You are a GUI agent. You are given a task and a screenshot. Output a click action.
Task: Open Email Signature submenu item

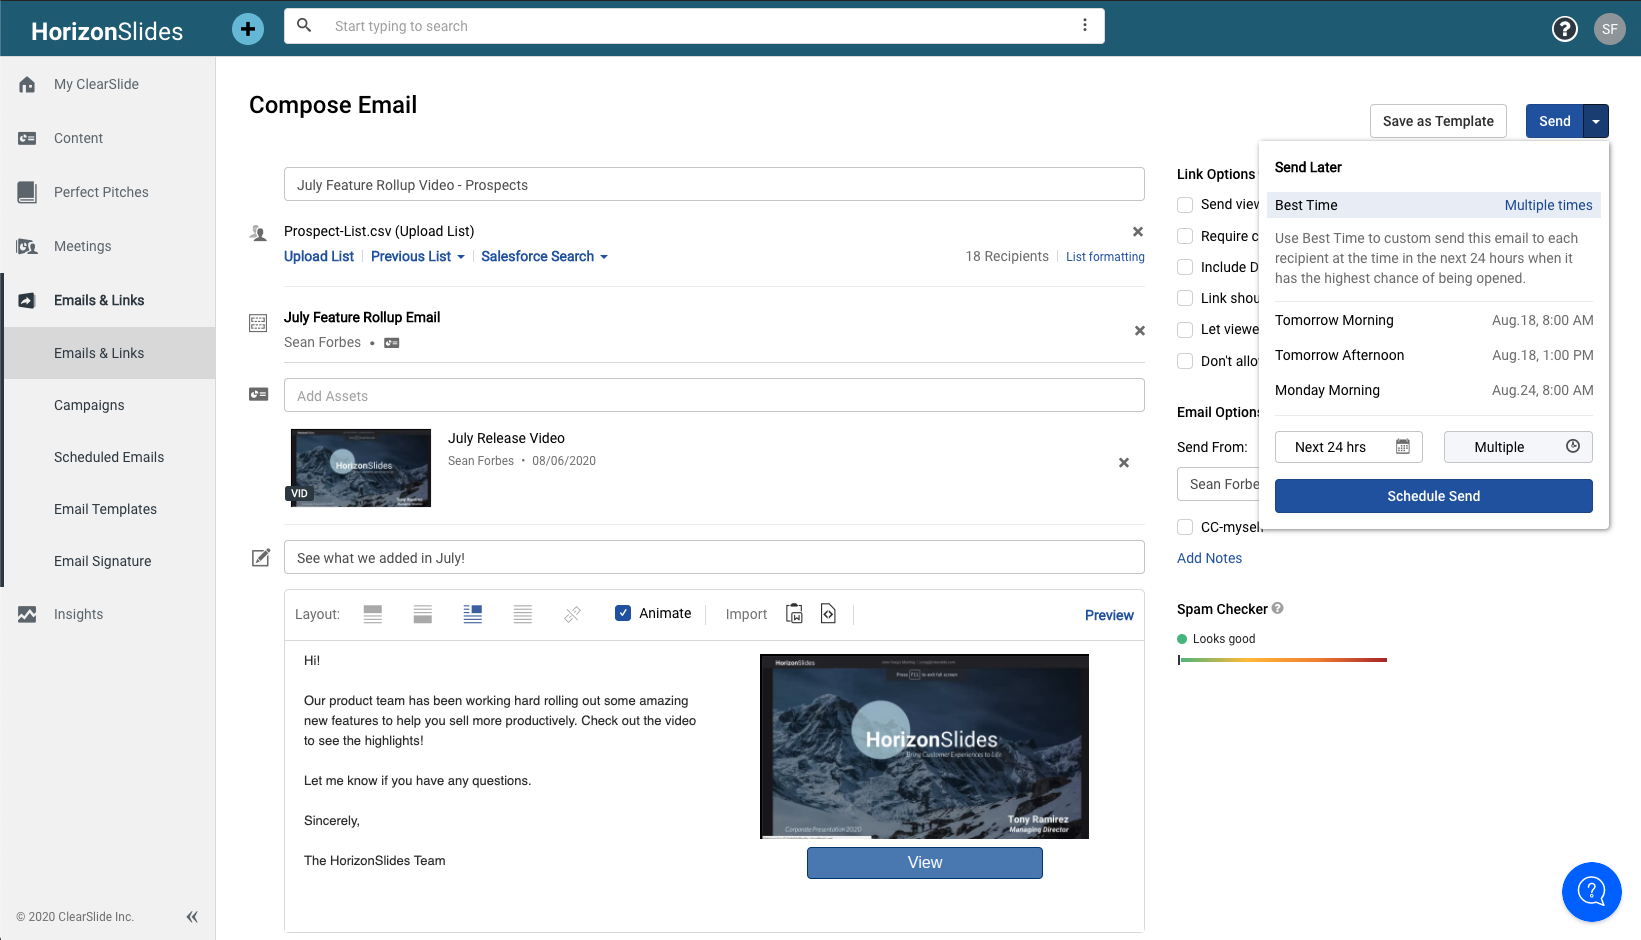(x=102, y=561)
